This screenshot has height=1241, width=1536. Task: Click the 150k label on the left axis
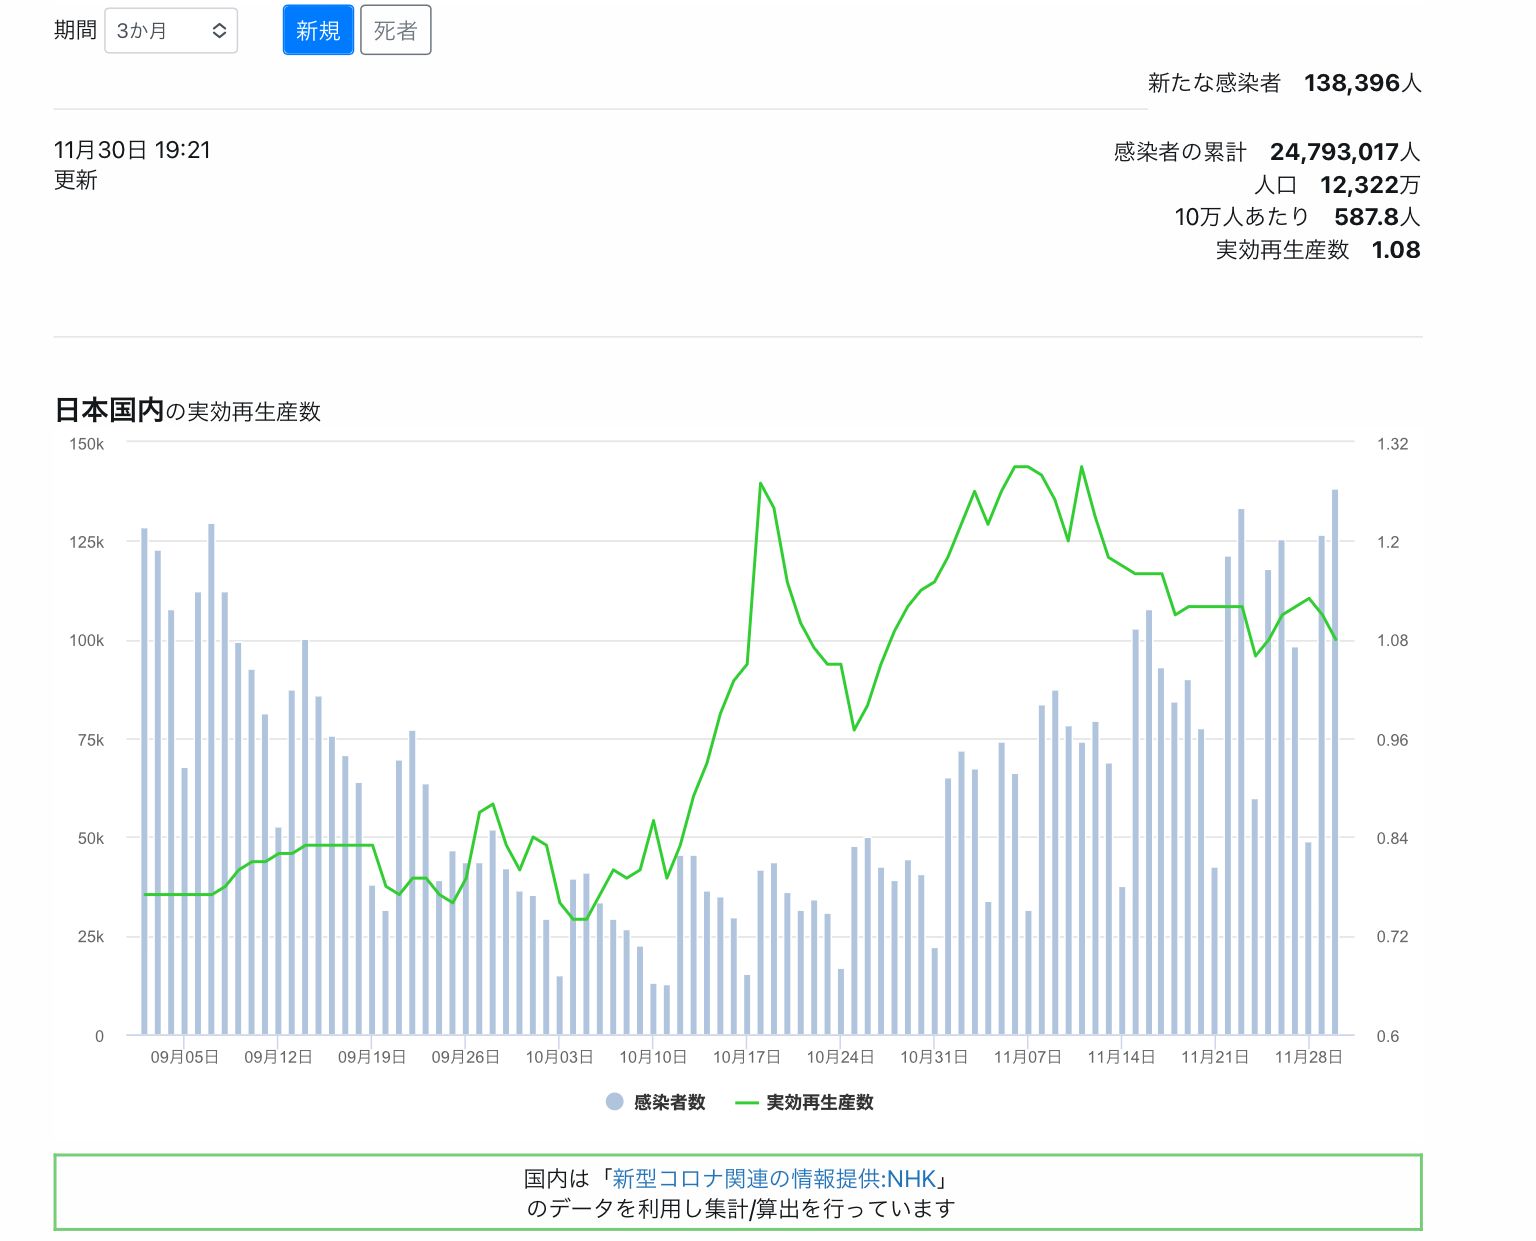86,444
